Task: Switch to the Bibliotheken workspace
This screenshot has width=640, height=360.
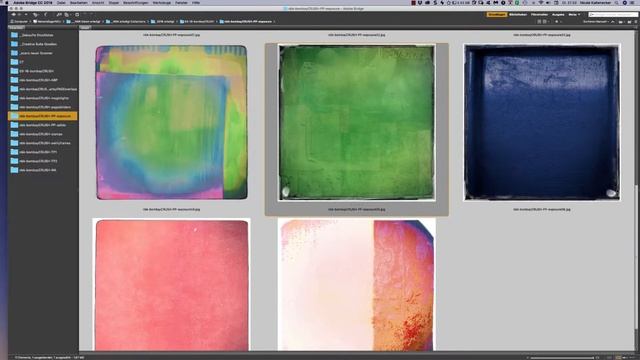Action: pos(518,15)
